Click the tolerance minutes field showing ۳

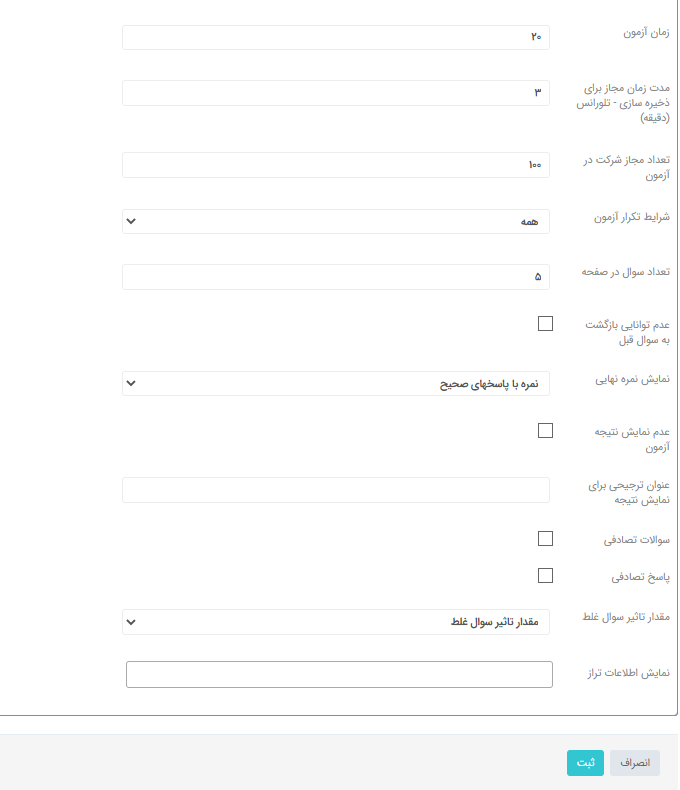(x=335, y=93)
